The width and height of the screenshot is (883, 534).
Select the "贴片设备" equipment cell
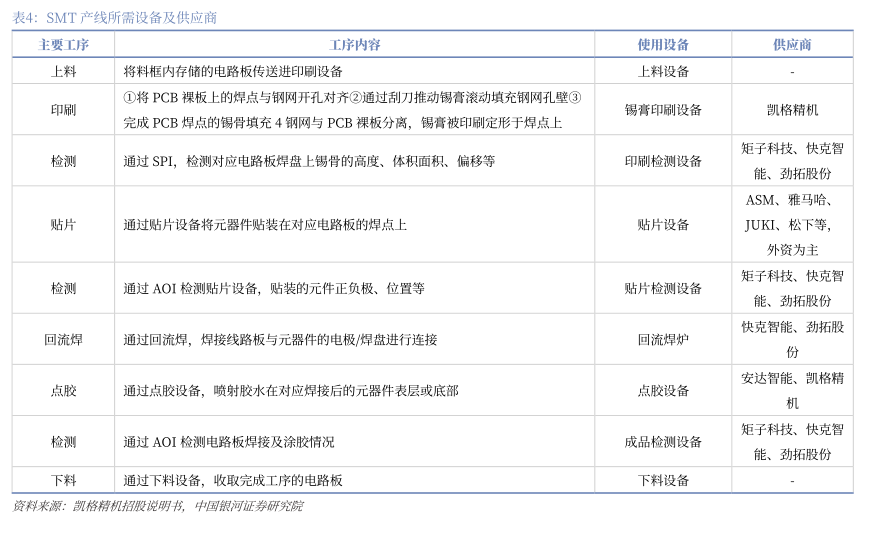click(663, 225)
